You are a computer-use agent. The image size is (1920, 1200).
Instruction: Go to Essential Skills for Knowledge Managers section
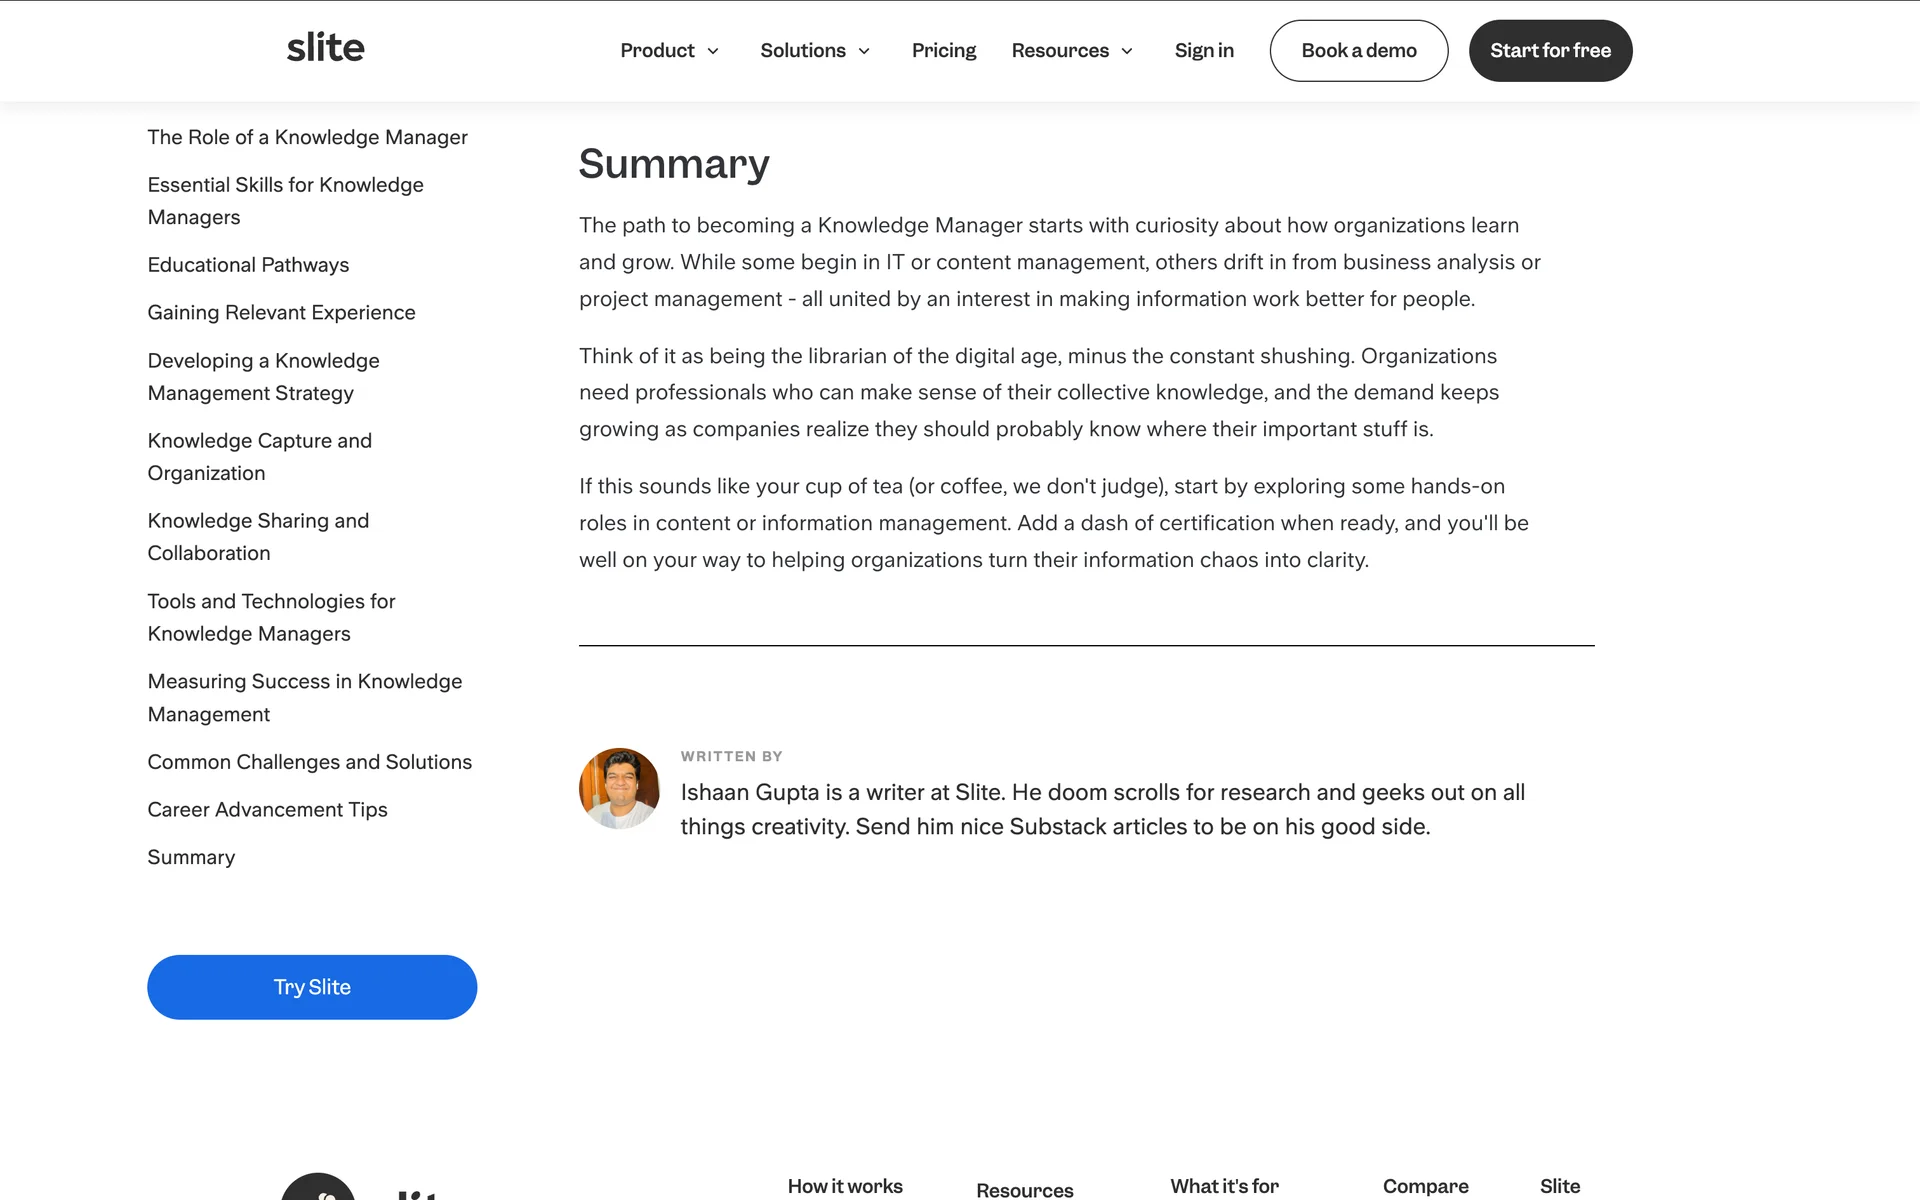coord(285,201)
